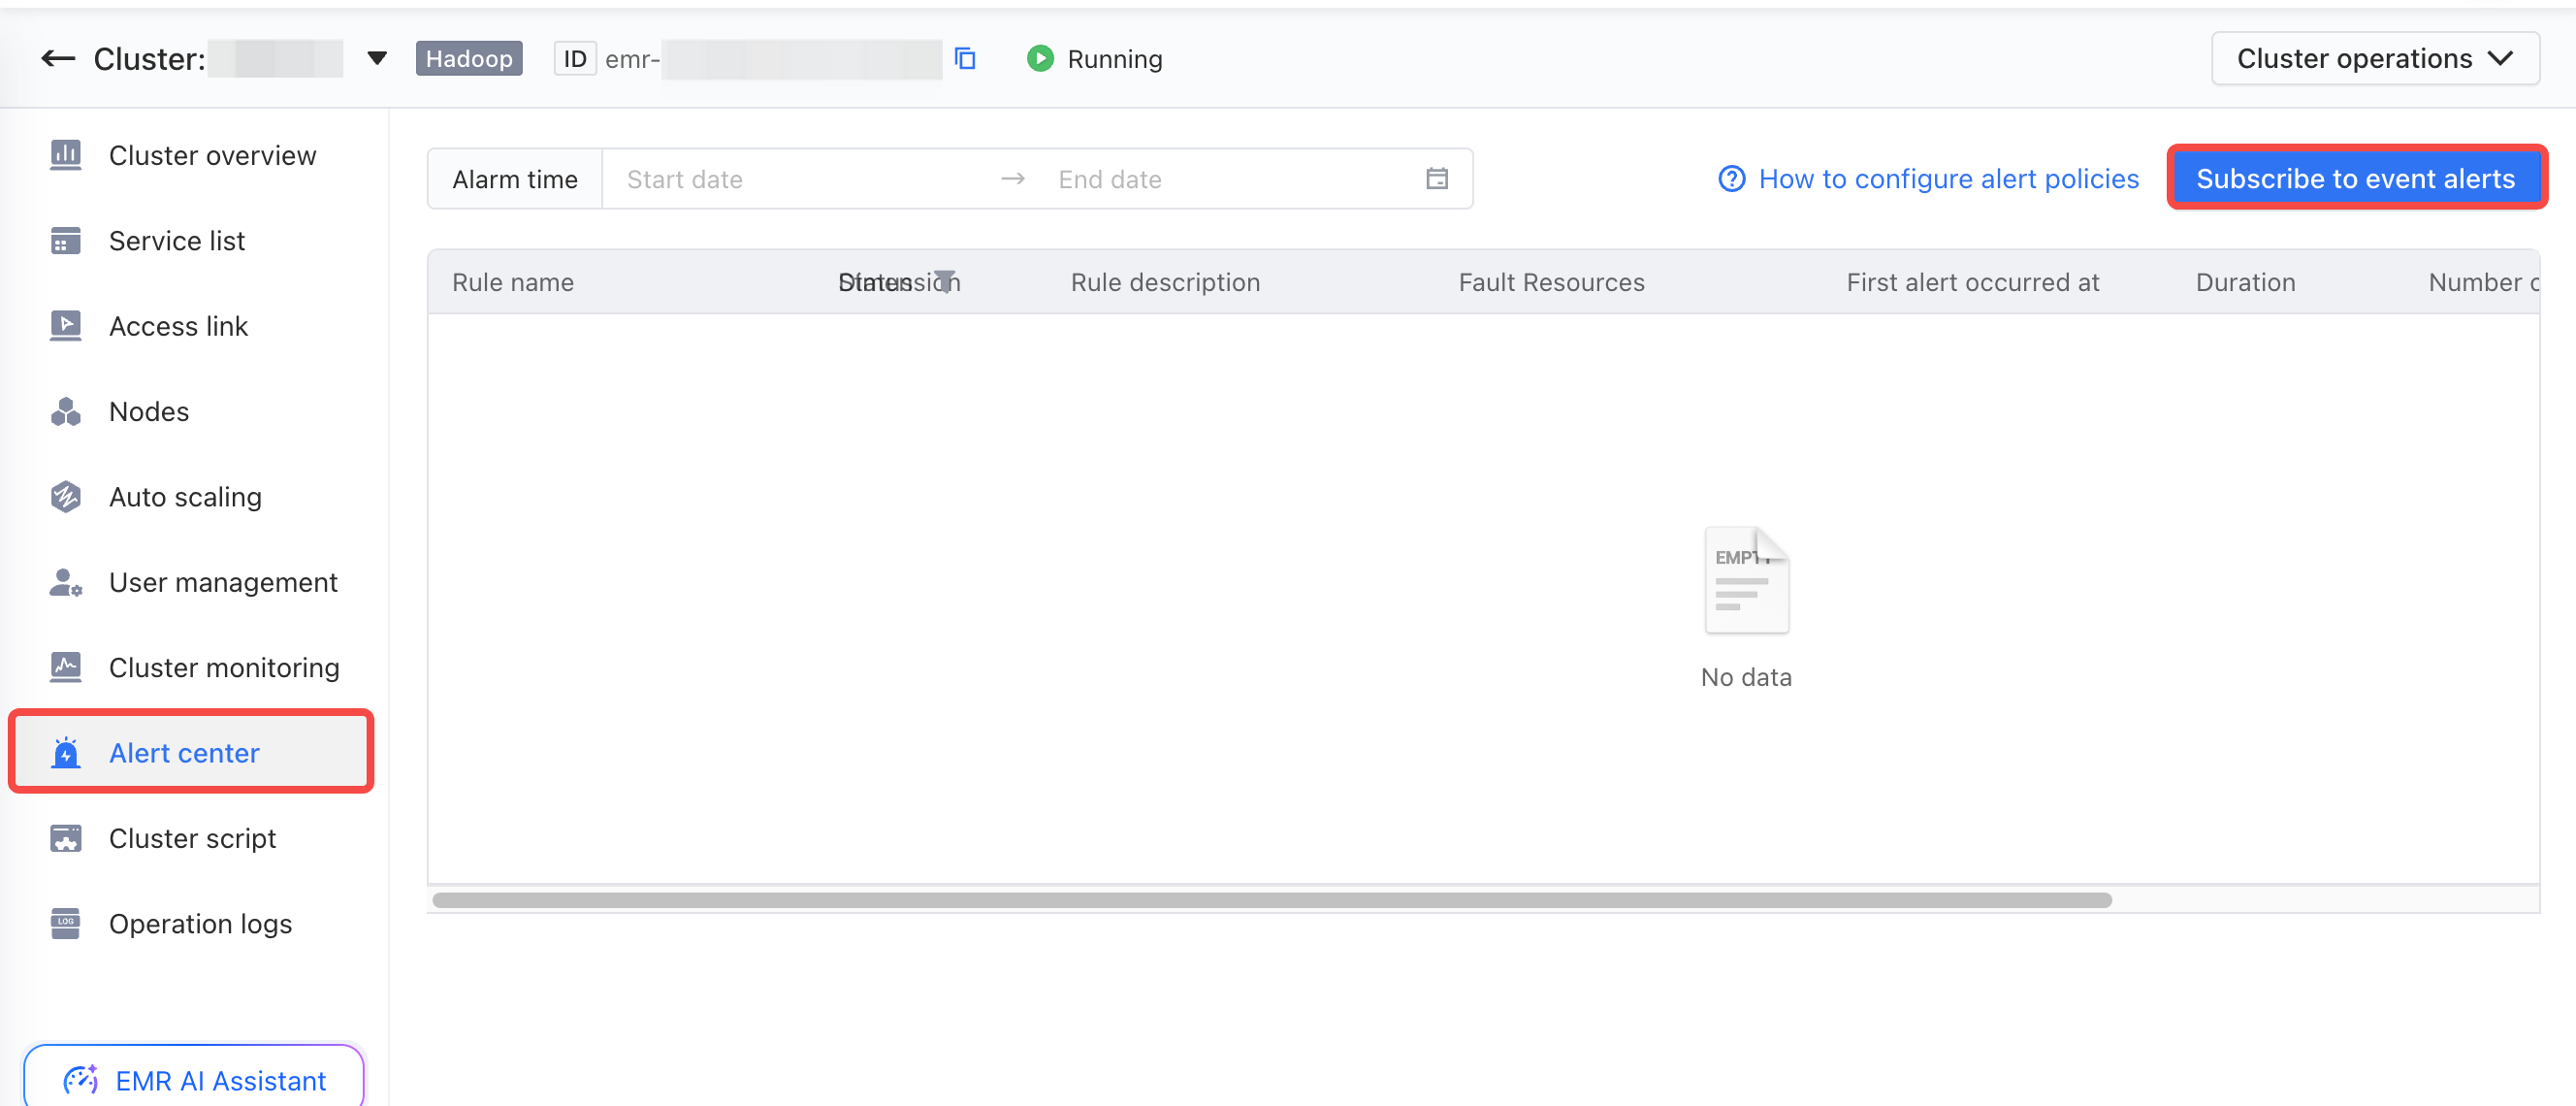Select the Alert center menu label
The width and height of the screenshot is (2576, 1106).
(x=184, y=753)
